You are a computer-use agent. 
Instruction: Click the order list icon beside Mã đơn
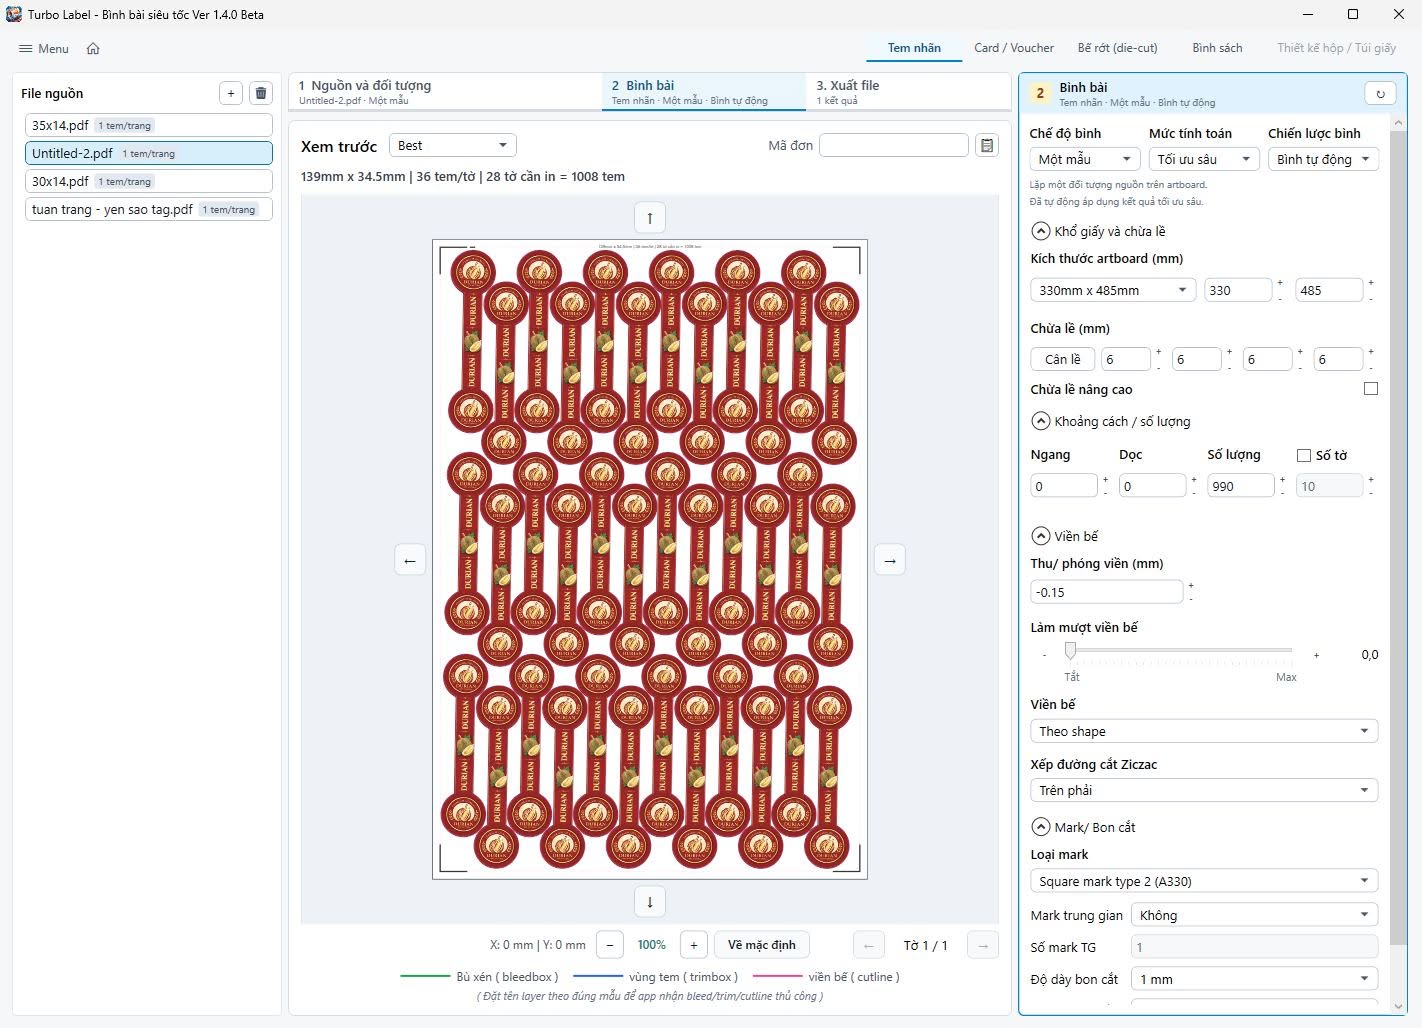click(x=987, y=146)
